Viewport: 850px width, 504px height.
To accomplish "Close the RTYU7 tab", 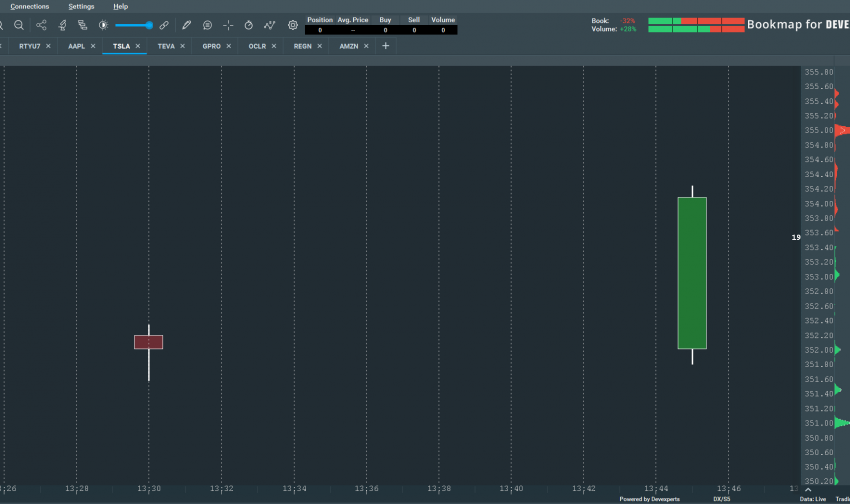I will [48, 46].
